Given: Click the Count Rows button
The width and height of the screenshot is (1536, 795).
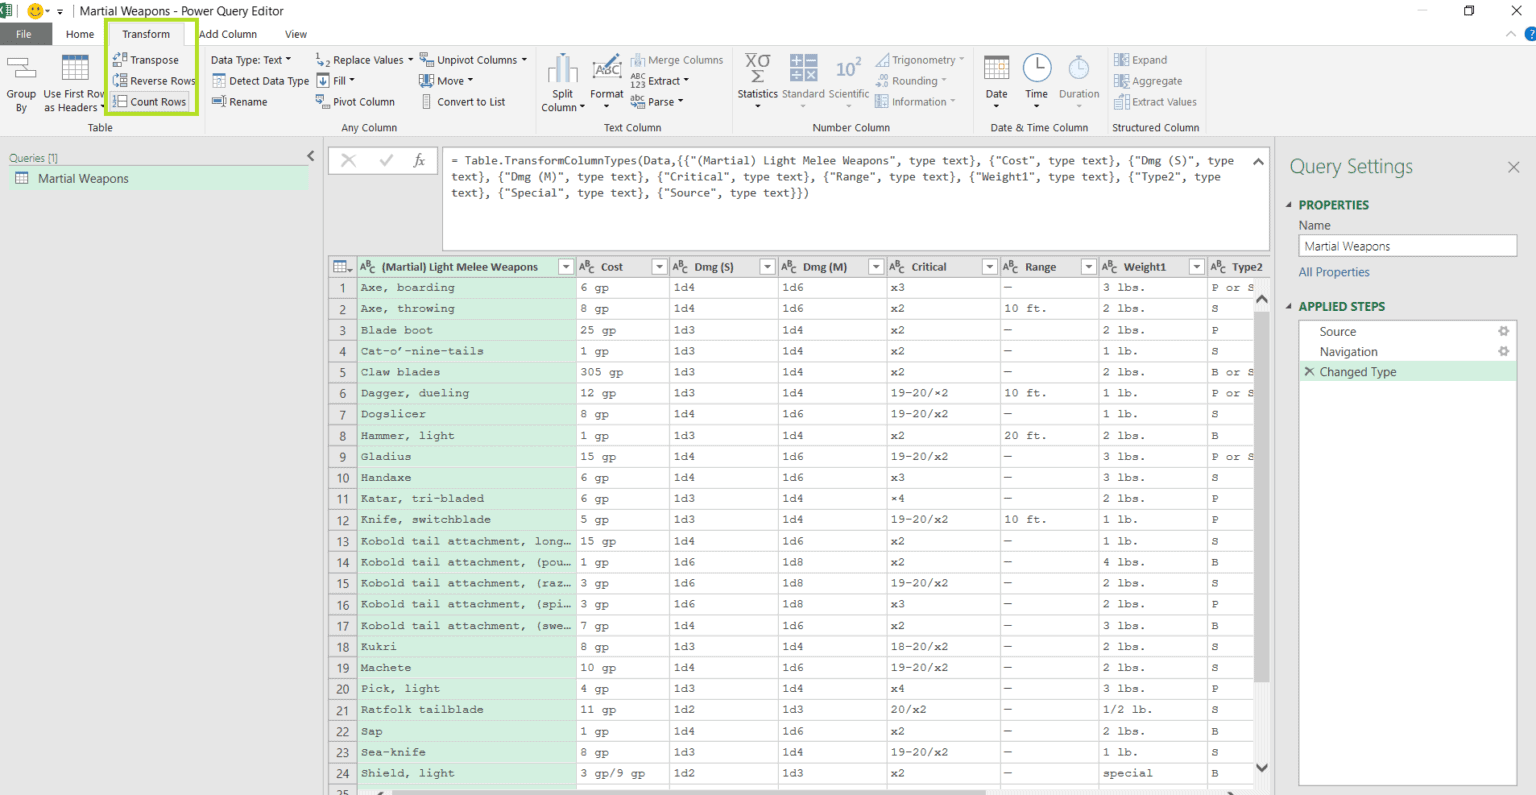Looking at the screenshot, I should pyautogui.click(x=153, y=101).
